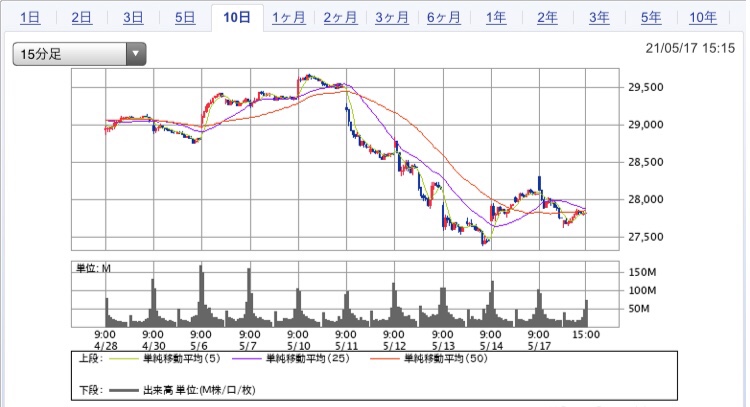Viewport: 750px width, 407px height.
Task: Click the purple legend line for 単純移動平均(25)
Action: (246, 359)
